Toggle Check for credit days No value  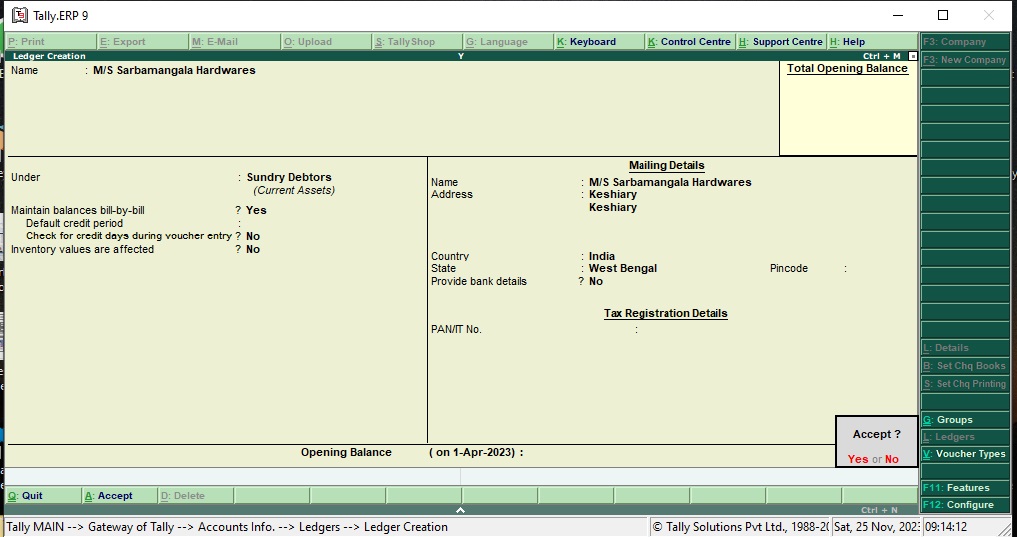(x=253, y=236)
